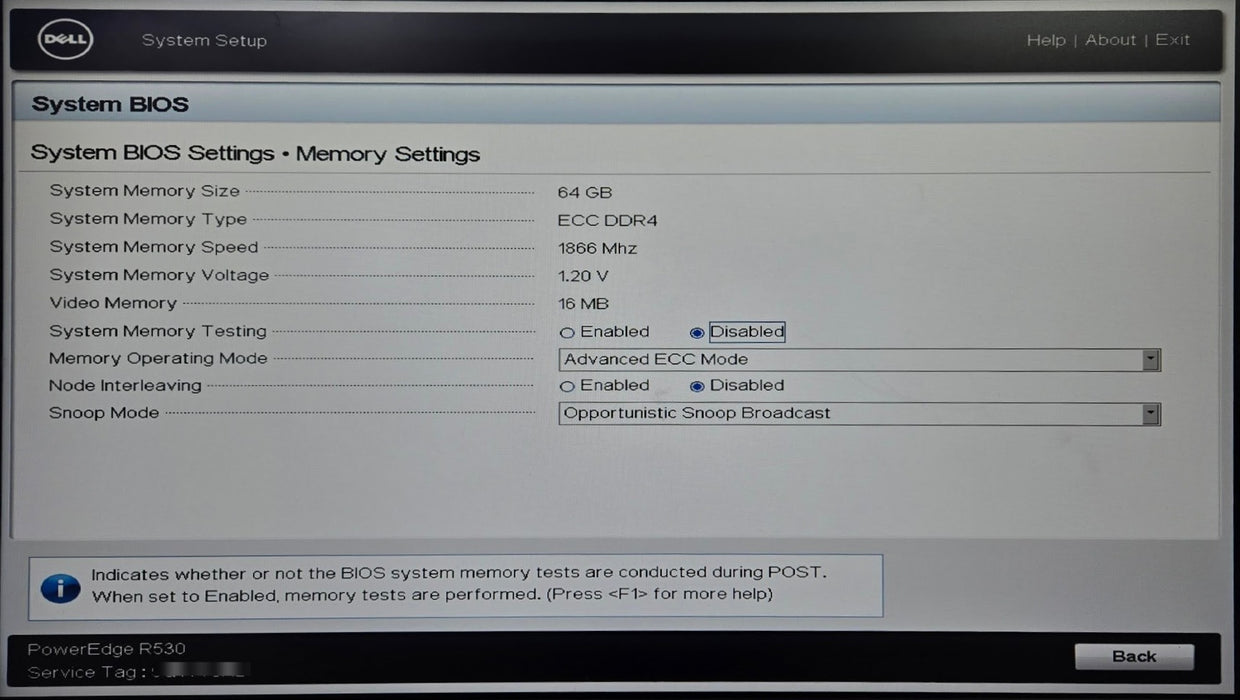Image resolution: width=1240 pixels, height=700 pixels.
Task: Open the Help link
Action: click(1046, 40)
